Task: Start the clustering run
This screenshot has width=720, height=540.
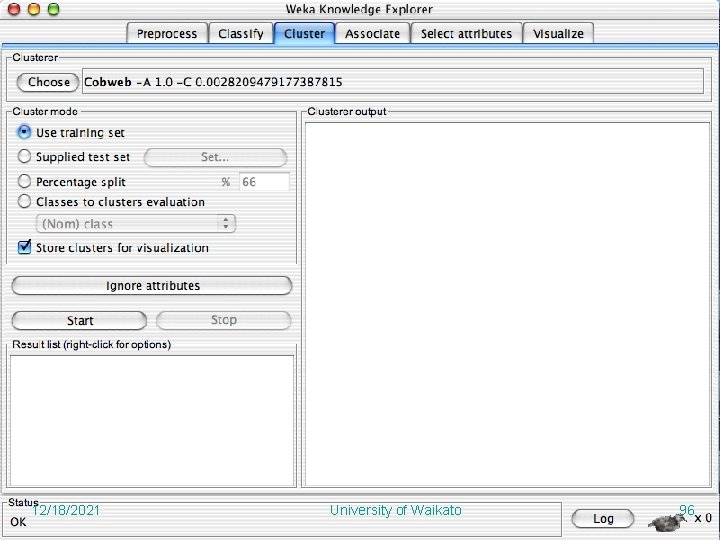Action: pyautogui.click(x=79, y=321)
